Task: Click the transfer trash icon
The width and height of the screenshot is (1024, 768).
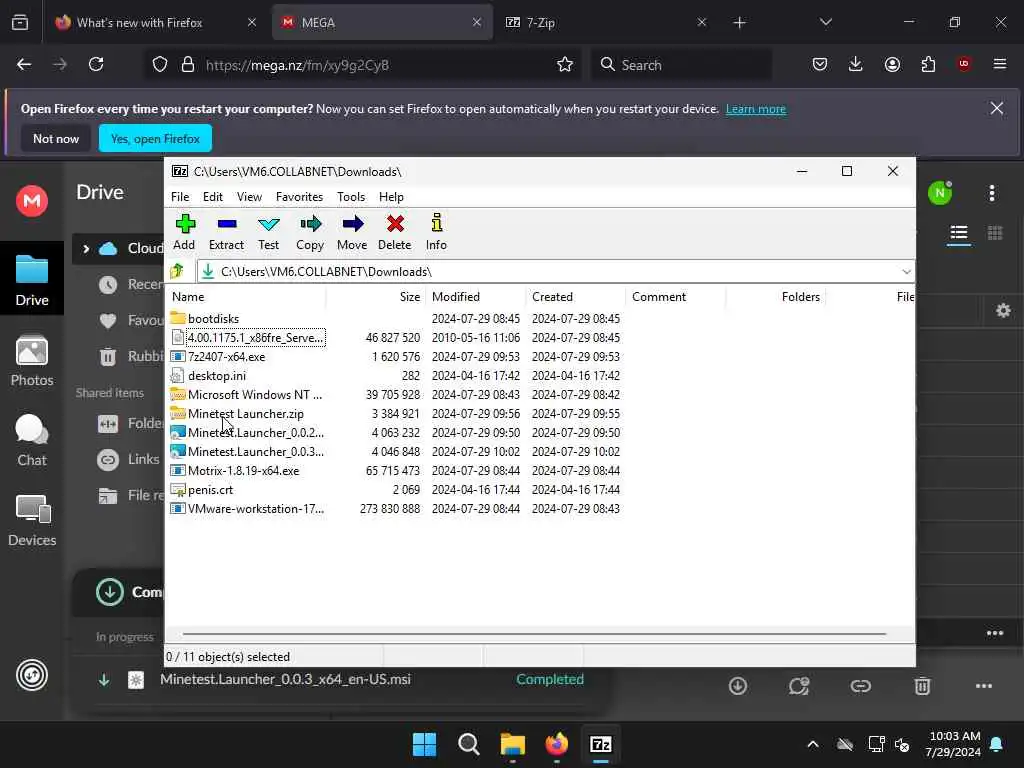Action: pos(922,686)
